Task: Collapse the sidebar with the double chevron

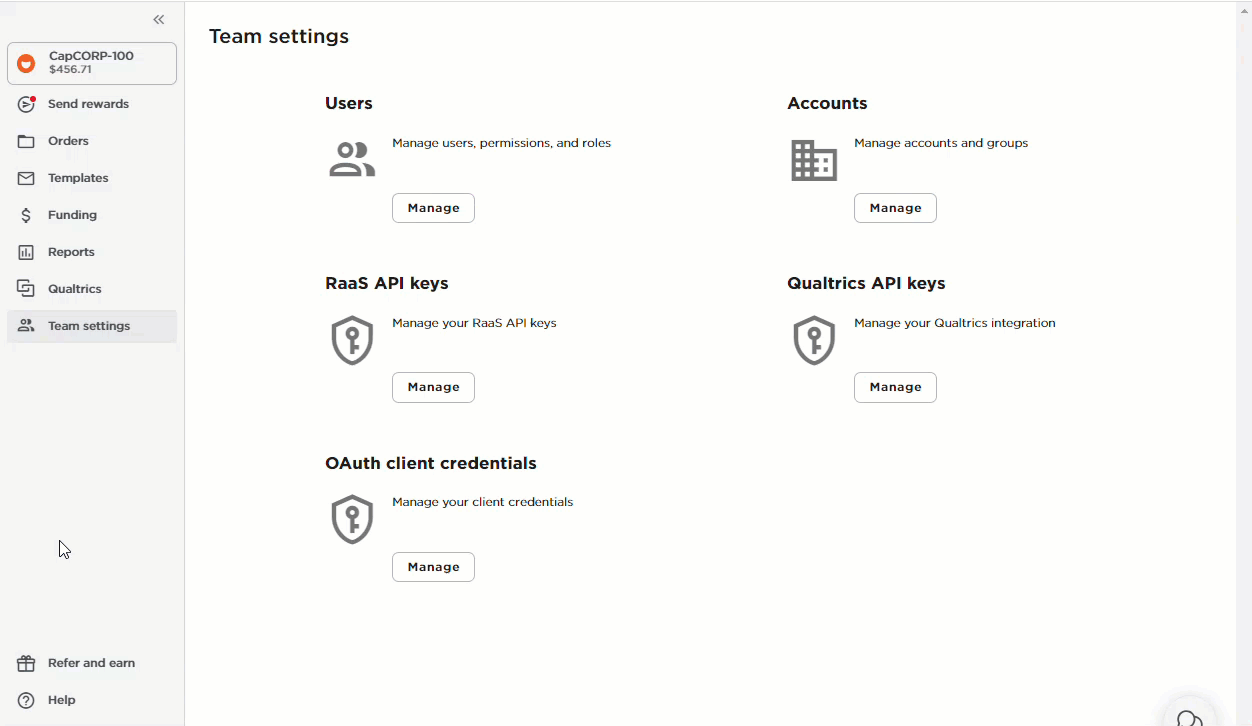Action: point(158,18)
